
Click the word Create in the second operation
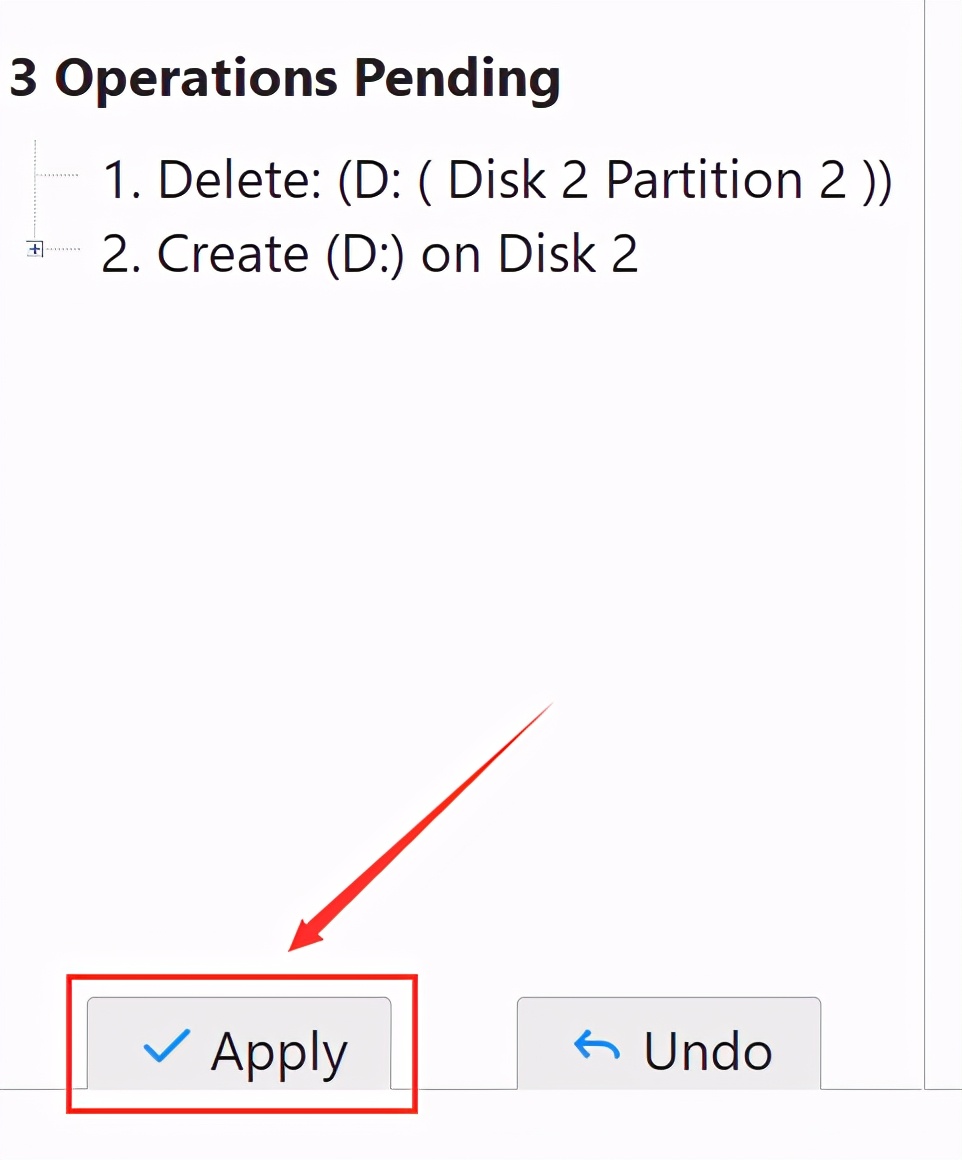pyautogui.click(x=233, y=254)
